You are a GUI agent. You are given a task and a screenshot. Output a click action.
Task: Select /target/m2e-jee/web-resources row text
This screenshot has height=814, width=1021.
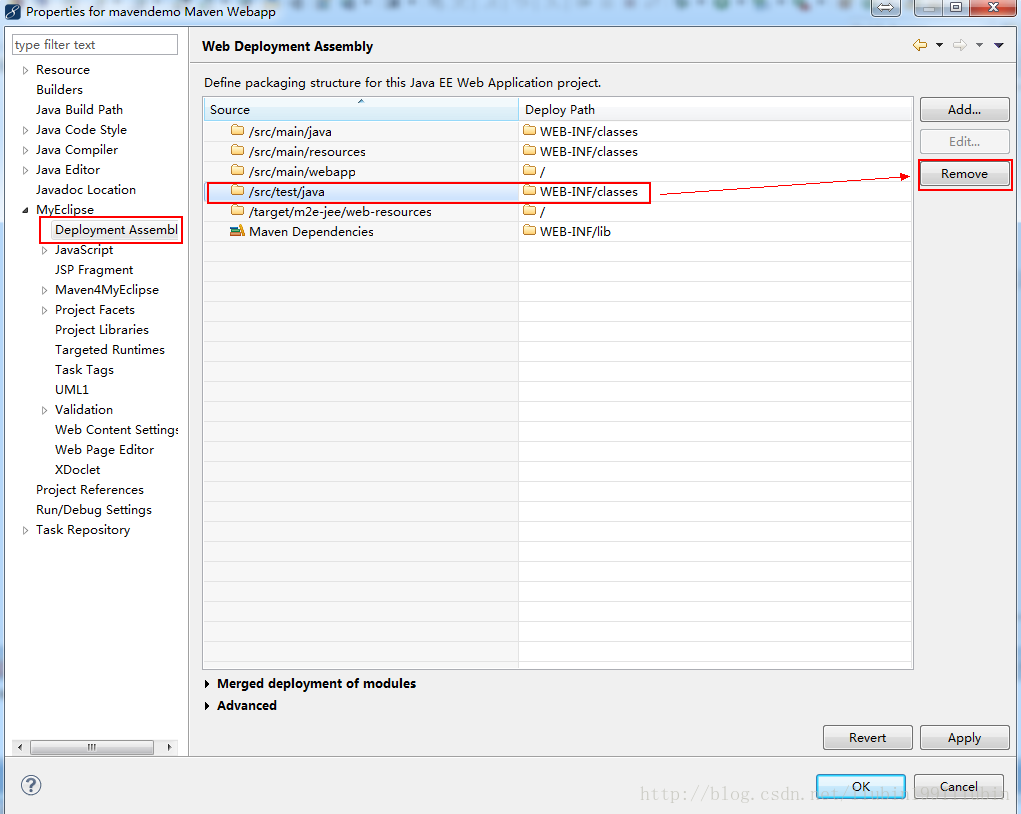[x=340, y=212]
